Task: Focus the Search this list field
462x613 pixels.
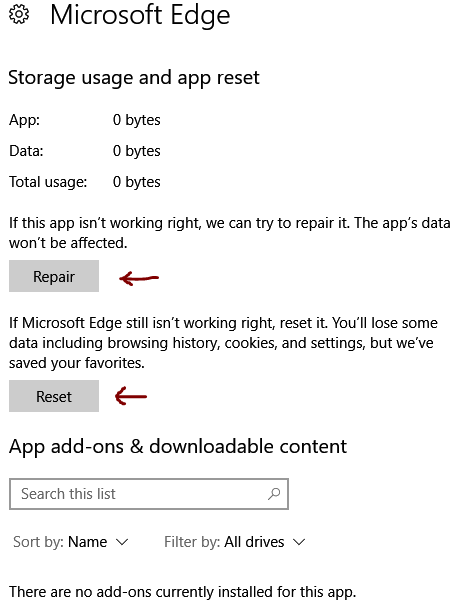Action: point(149,494)
